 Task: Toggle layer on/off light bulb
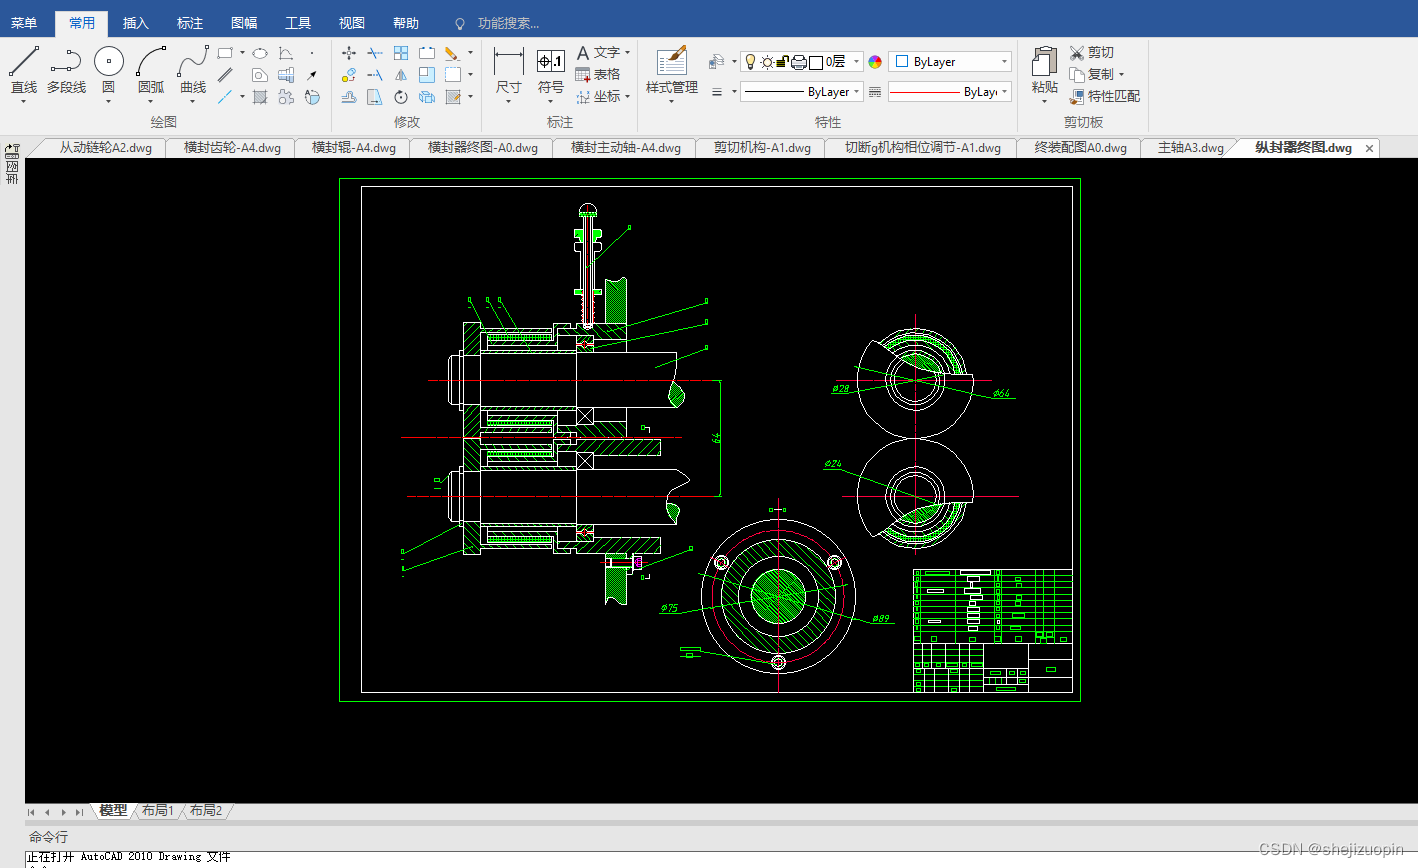point(750,62)
